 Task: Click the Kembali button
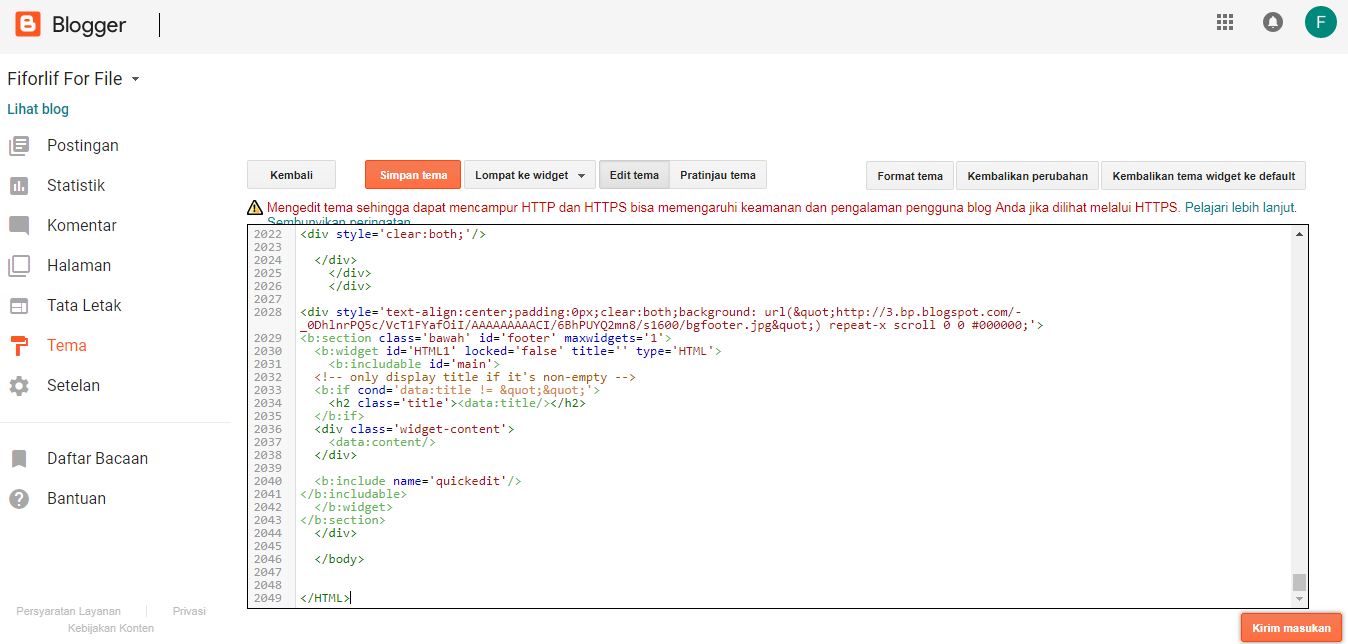tap(291, 175)
